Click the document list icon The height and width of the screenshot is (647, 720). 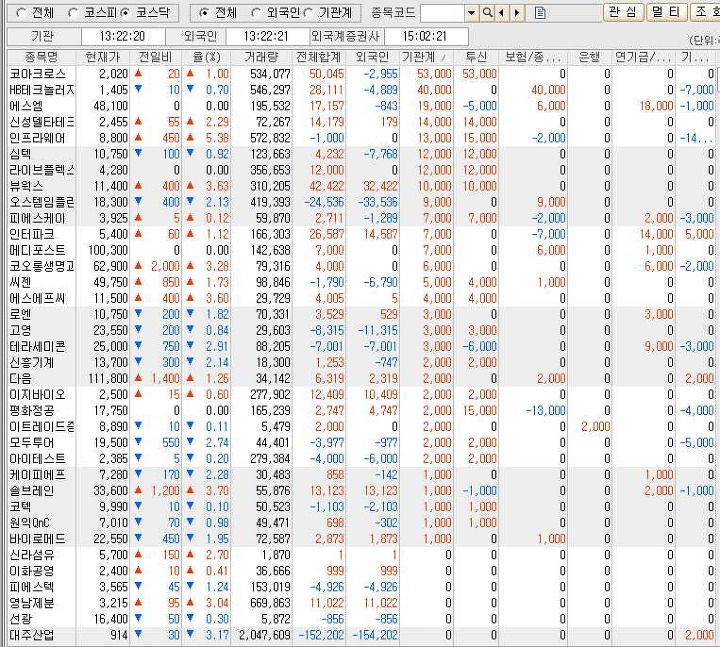(540, 13)
